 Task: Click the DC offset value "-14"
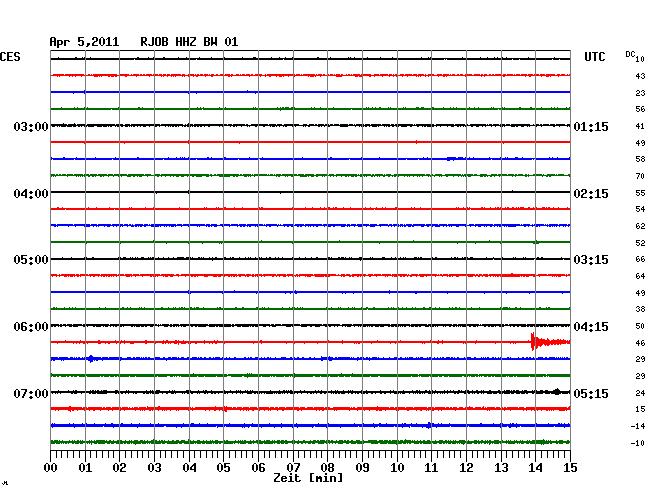tap(638, 426)
